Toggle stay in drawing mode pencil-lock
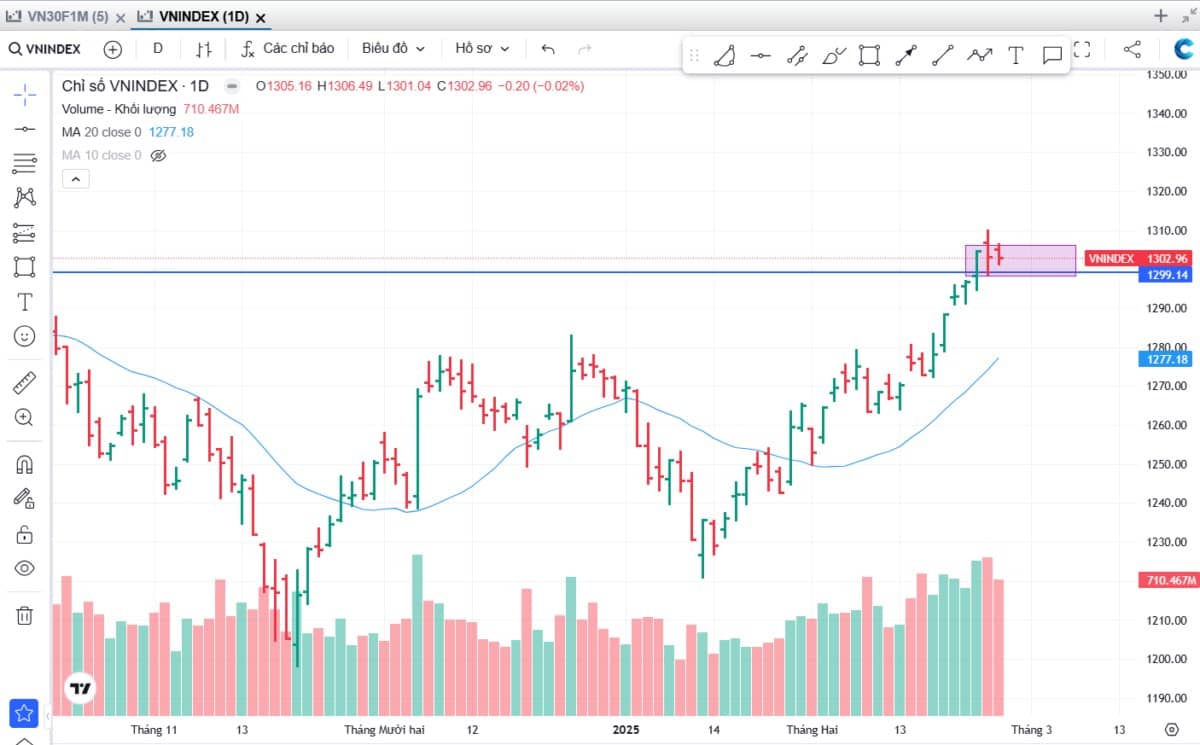 25,499
